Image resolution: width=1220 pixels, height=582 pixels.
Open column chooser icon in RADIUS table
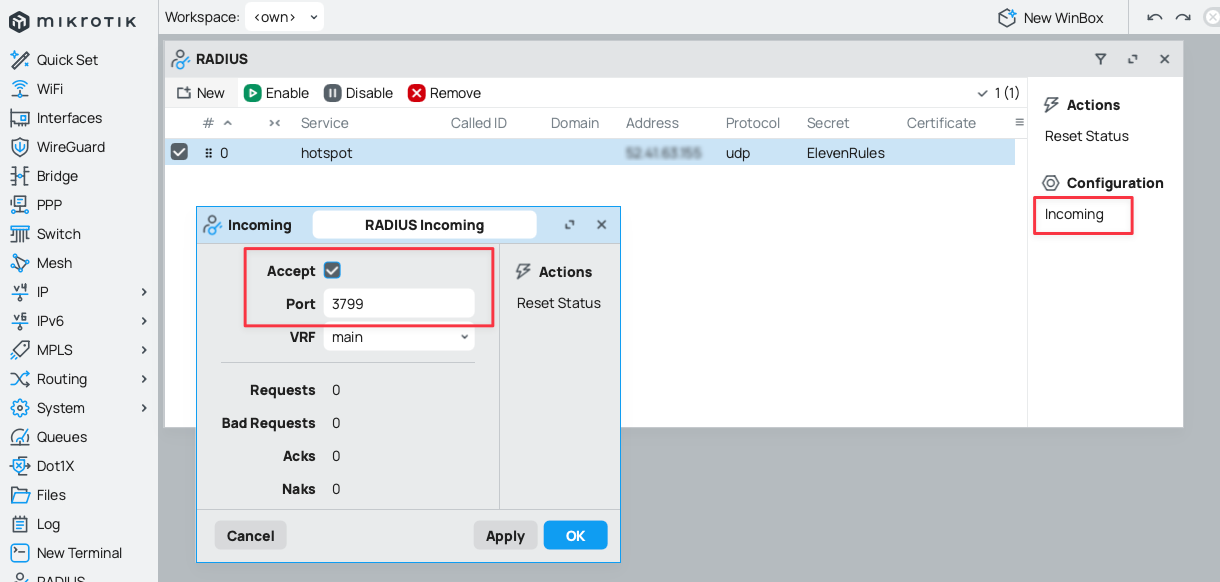pos(1020,122)
